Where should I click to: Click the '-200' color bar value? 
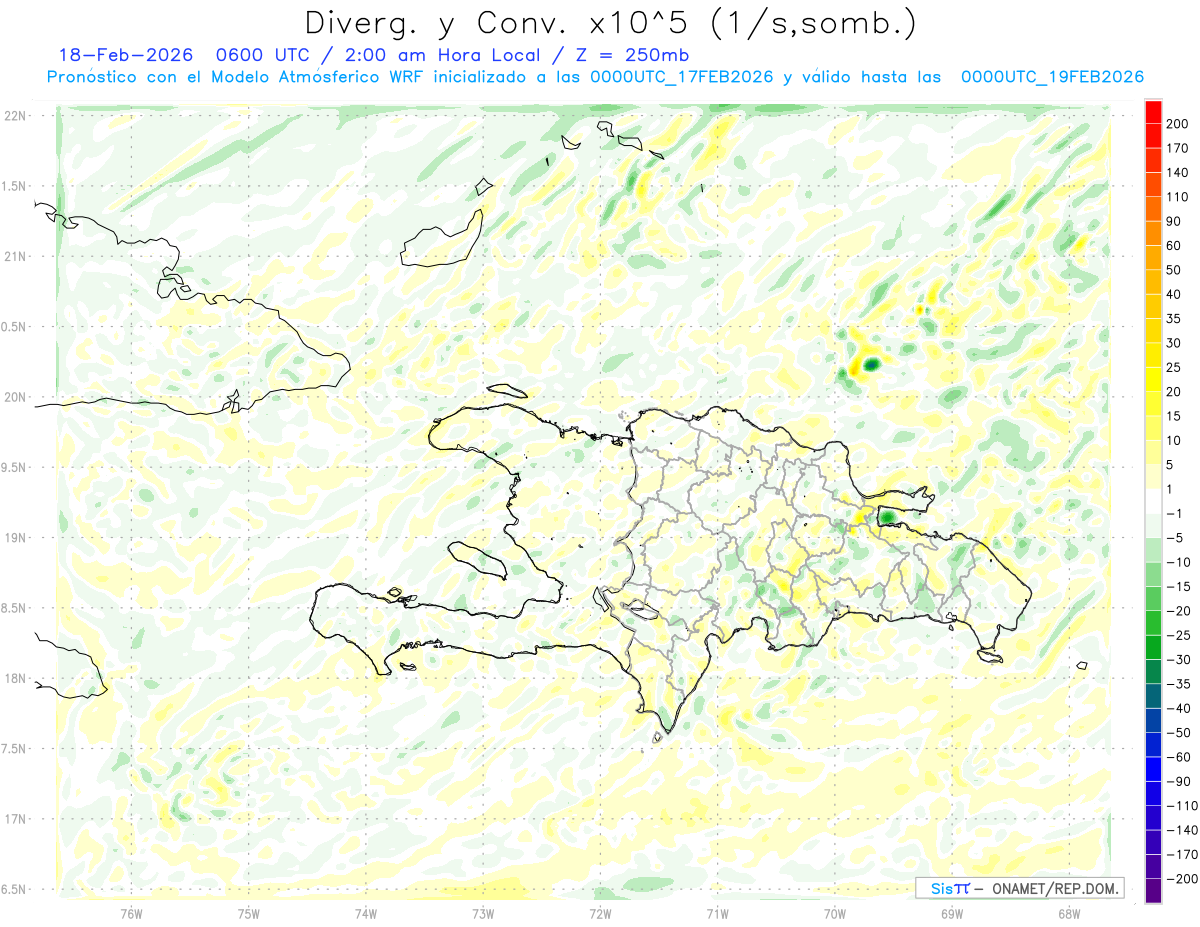click(1181, 878)
